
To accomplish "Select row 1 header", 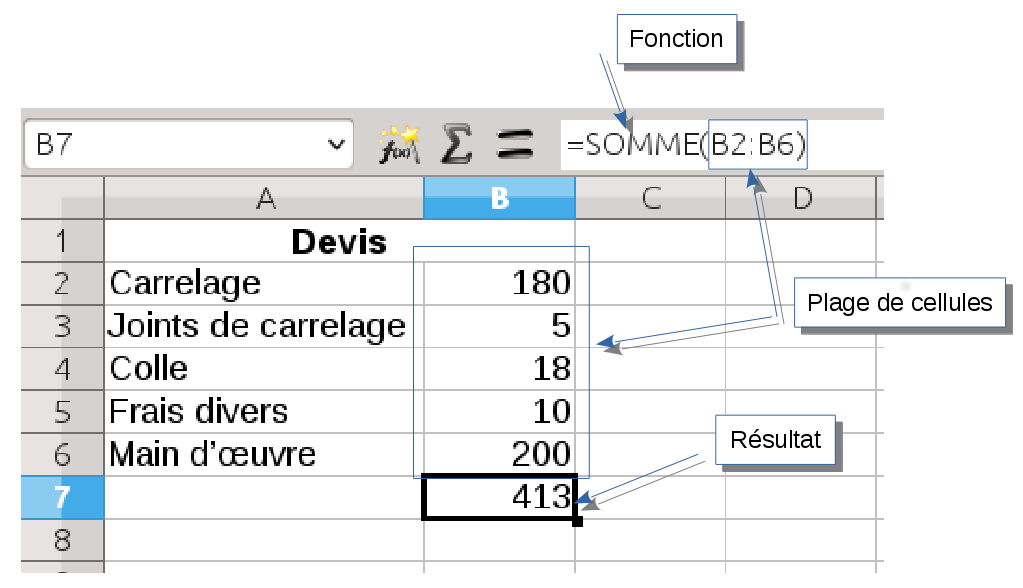I will pos(62,241).
